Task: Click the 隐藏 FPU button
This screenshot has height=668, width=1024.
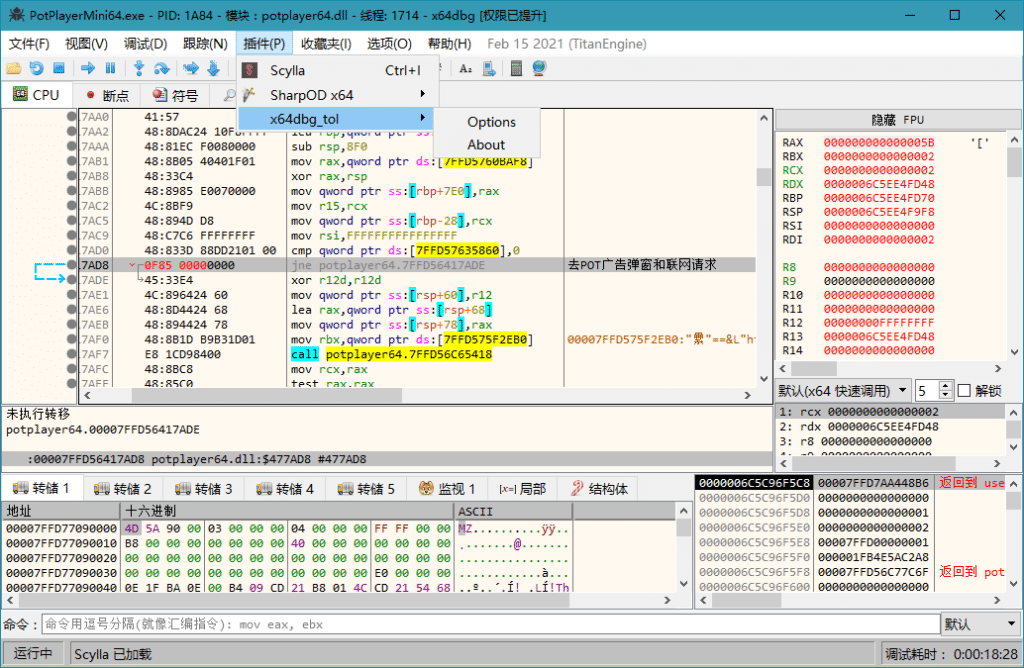Action: pyautogui.click(x=897, y=119)
